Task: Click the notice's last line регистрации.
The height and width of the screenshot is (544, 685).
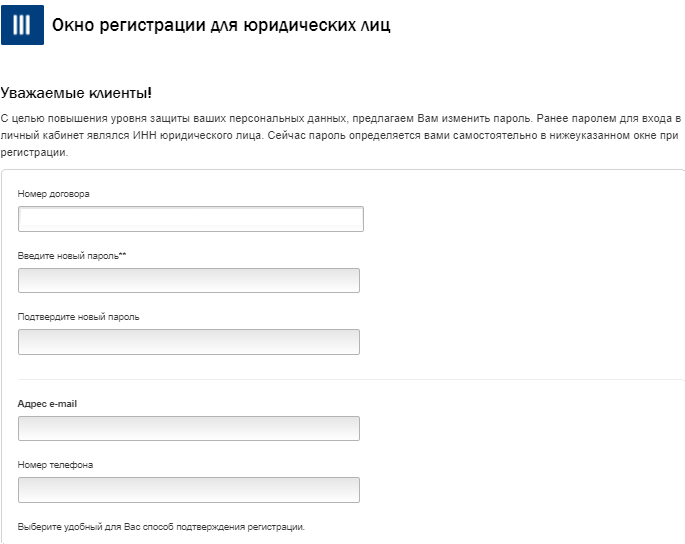Action: [x=34, y=153]
